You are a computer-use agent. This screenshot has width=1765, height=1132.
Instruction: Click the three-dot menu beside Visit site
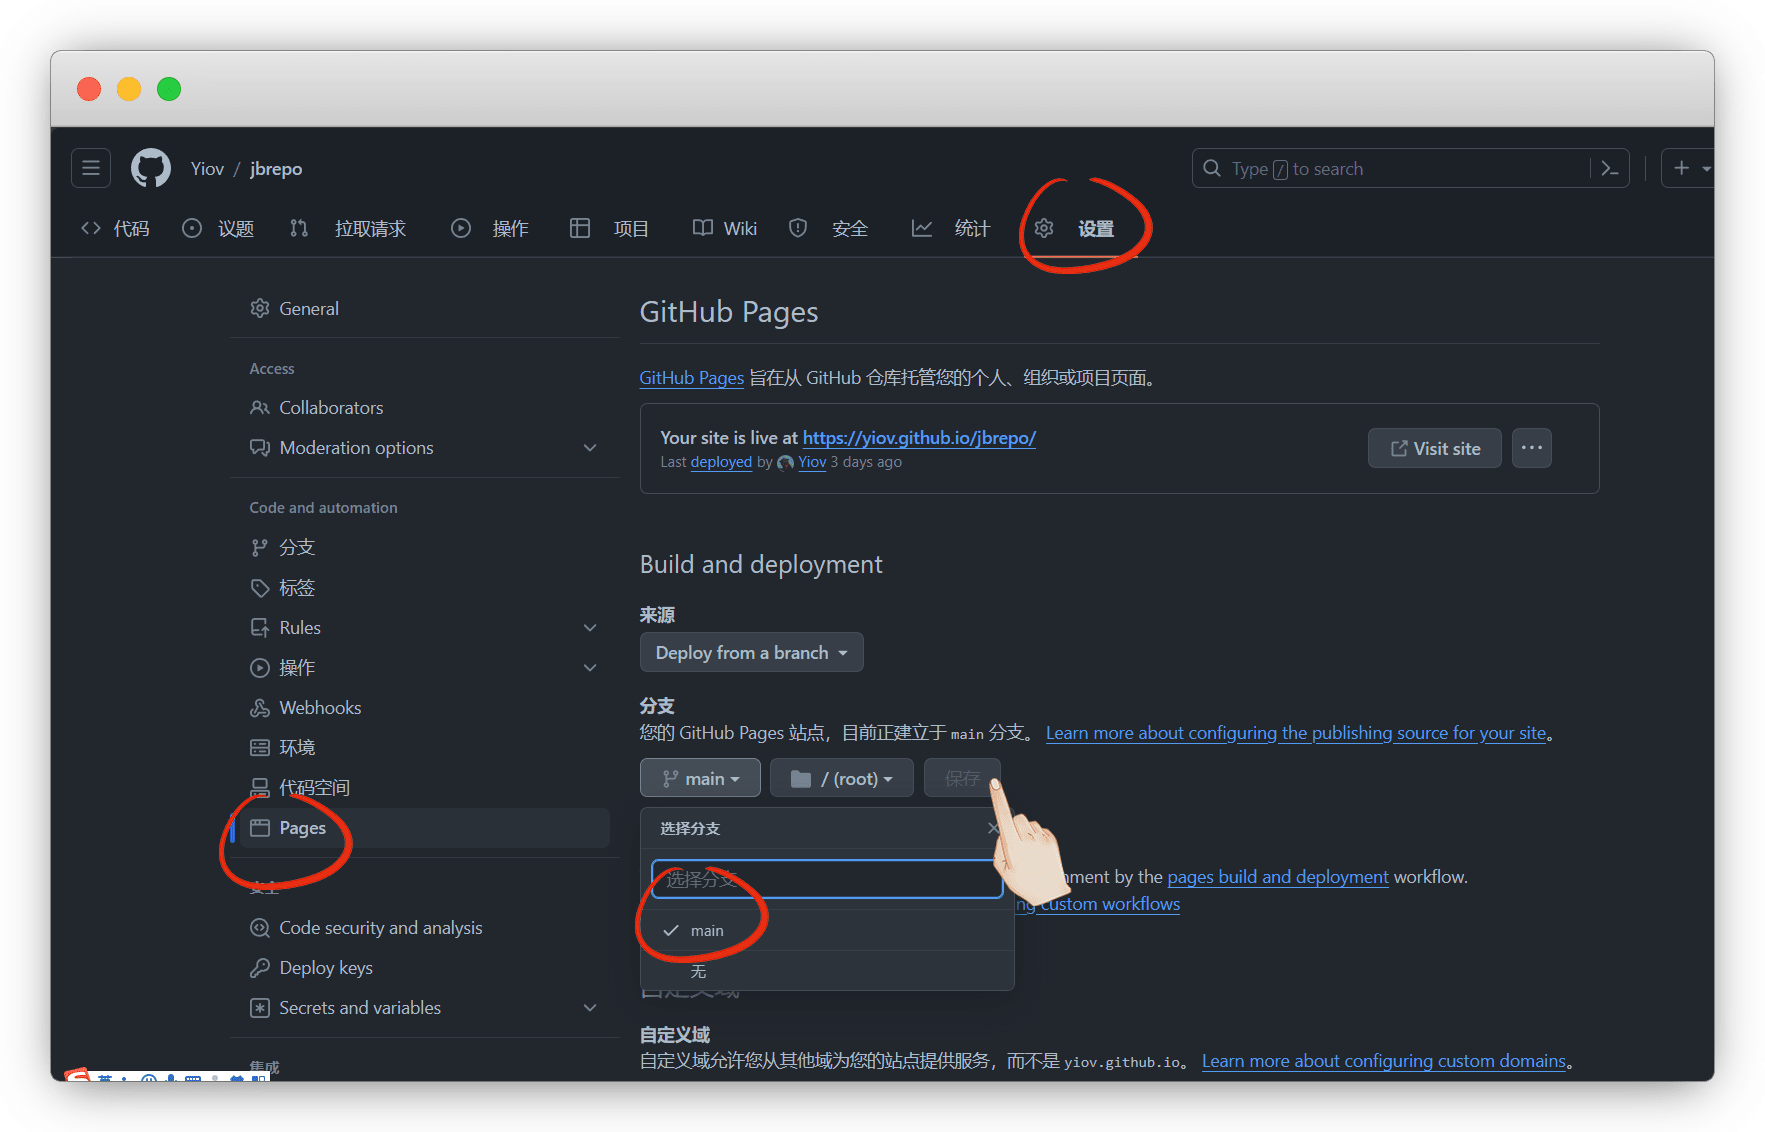(1531, 448)
